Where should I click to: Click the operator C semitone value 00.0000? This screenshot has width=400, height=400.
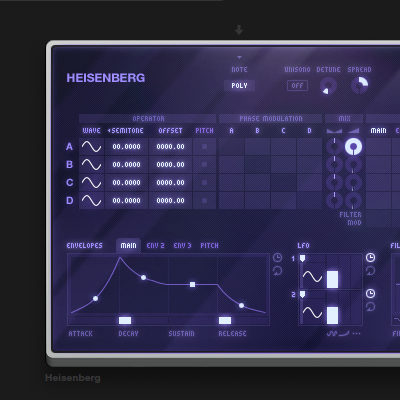tap(126, 183)
